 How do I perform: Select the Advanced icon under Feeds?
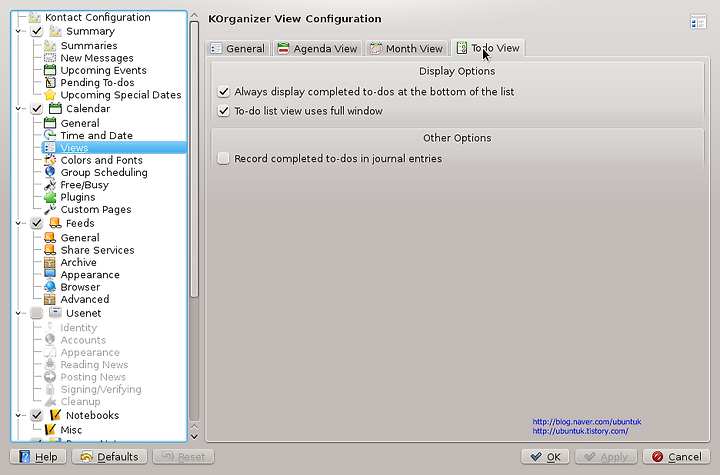[x=50, y=299]
